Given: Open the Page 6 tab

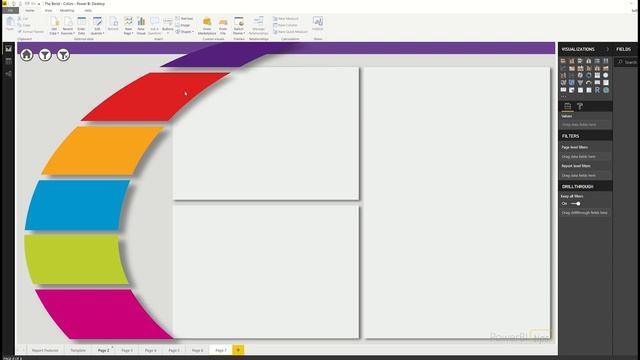Looking at the screenshot, I should coord(197,350).
